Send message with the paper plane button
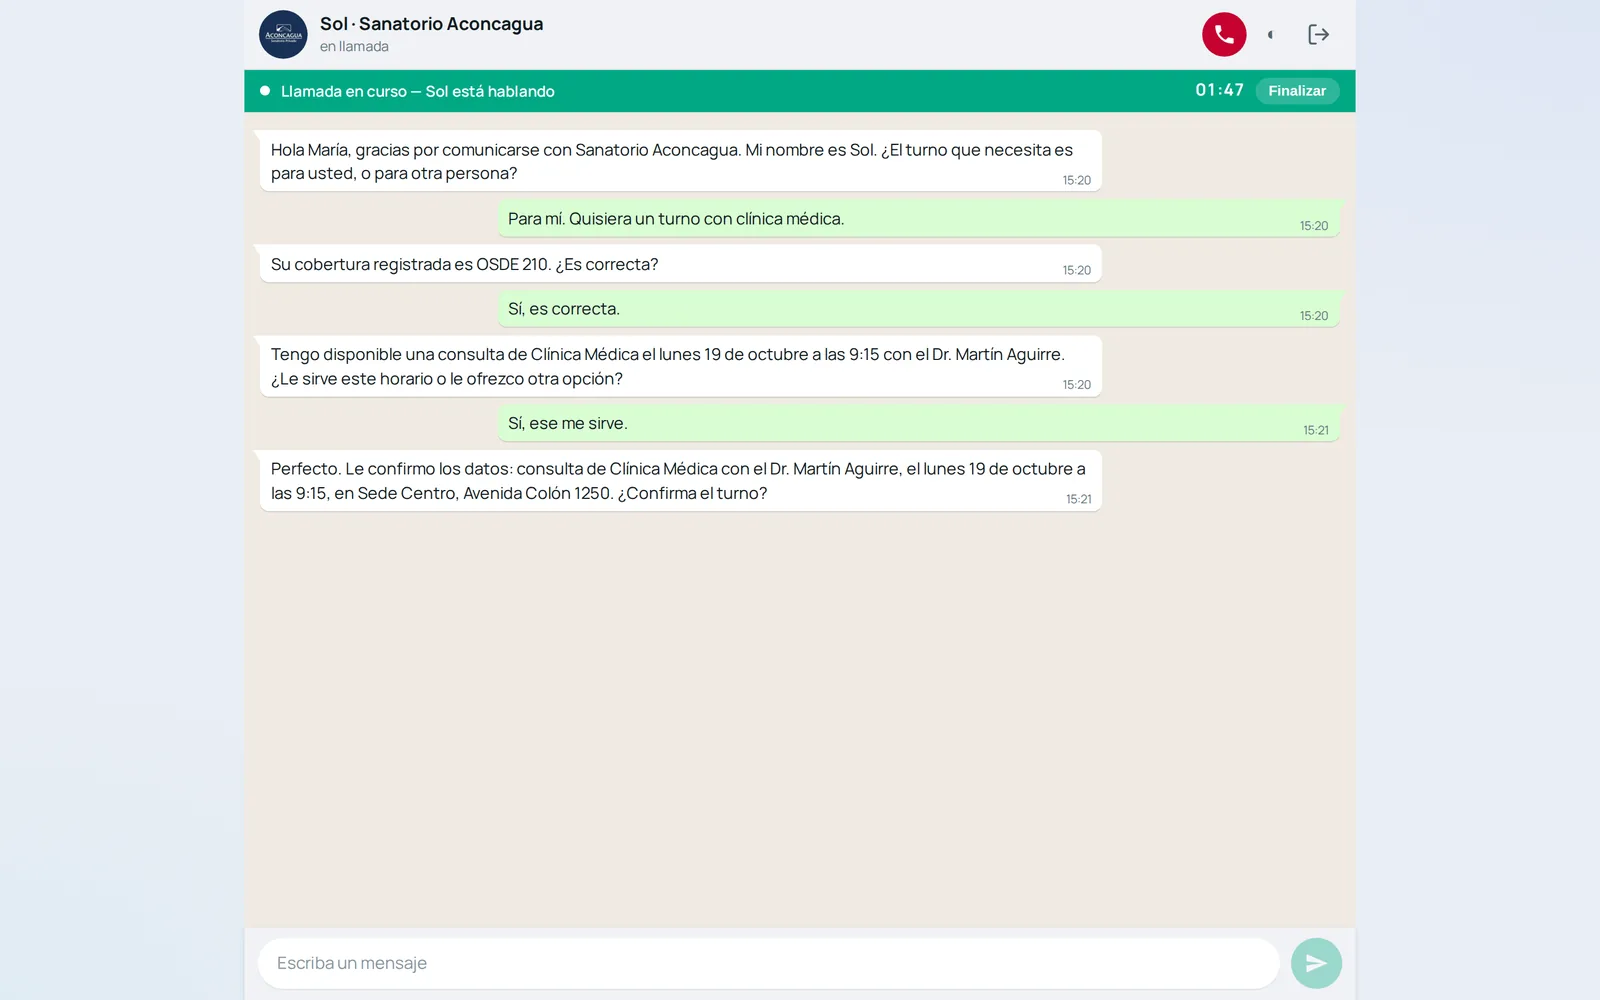 [1316, 963]
